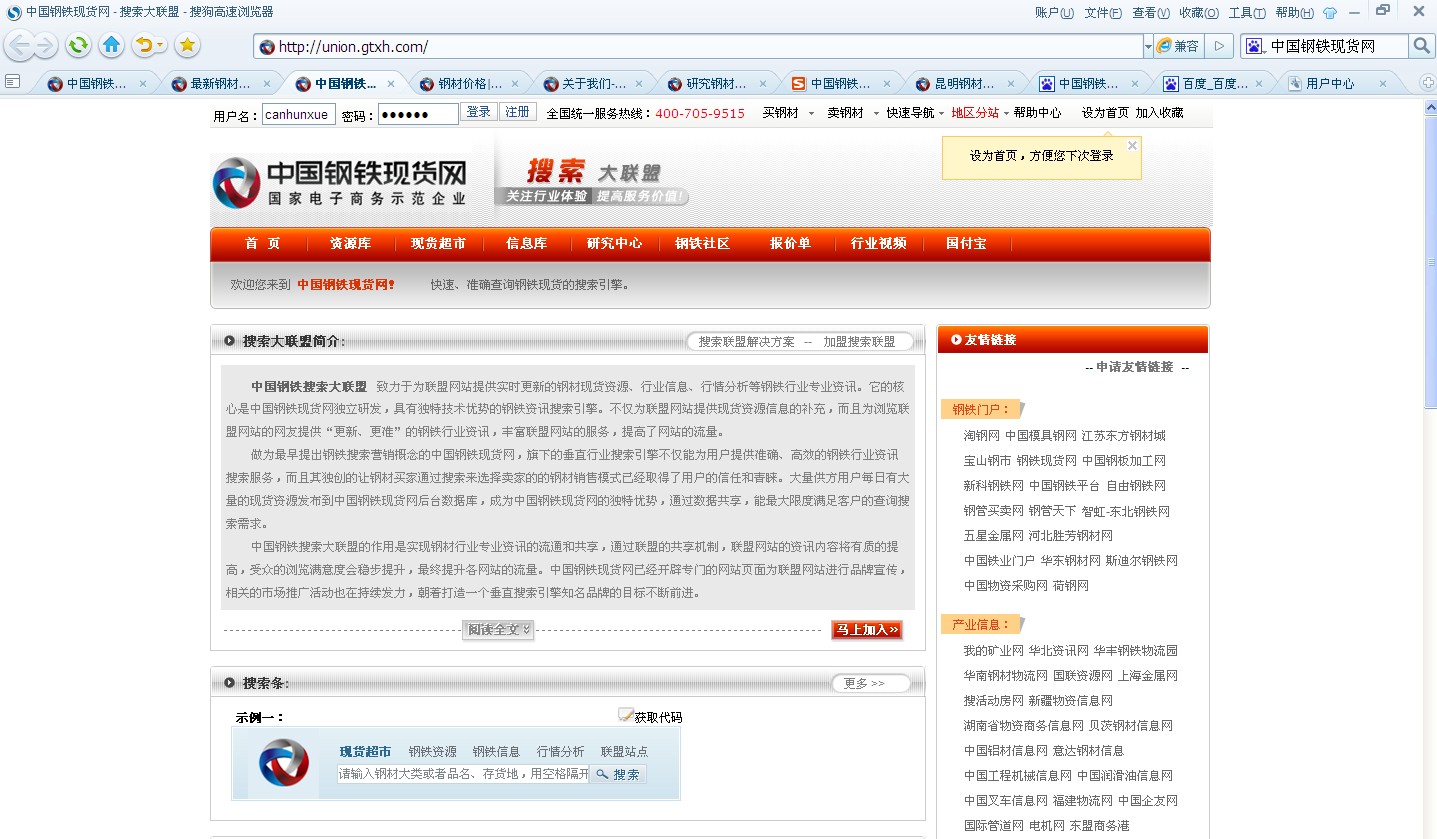
Task: Open favorites with the star icon
Action: (x=187, y=45)
